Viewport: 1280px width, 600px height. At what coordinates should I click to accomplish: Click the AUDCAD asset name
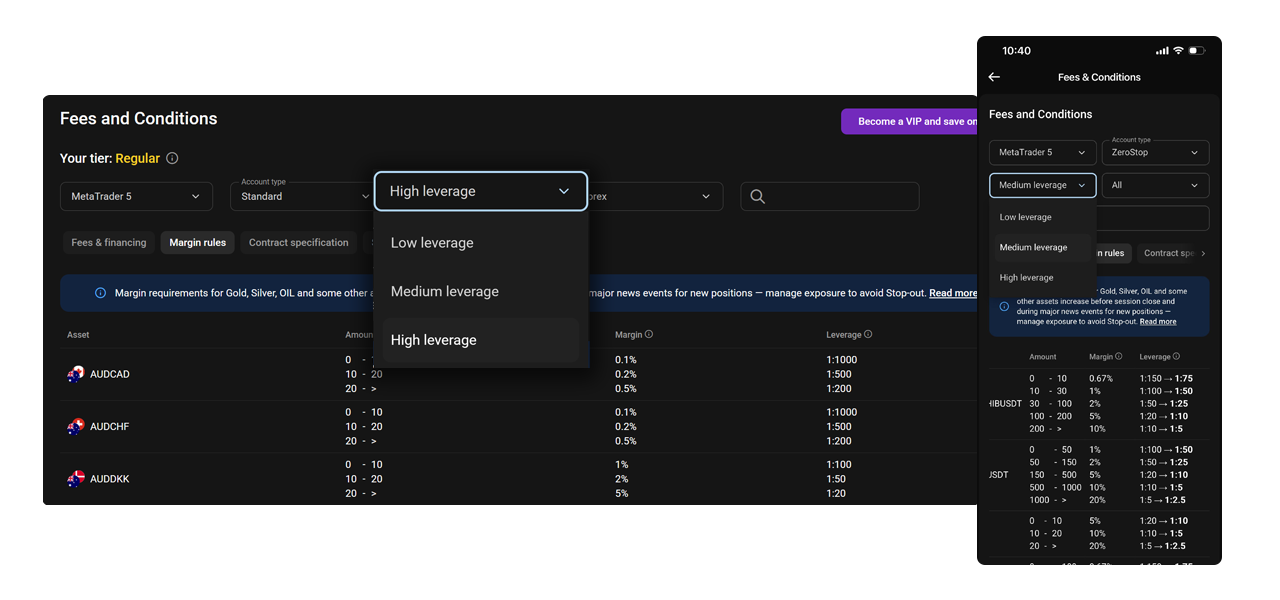pyautogui.click(x=110, y=374)
